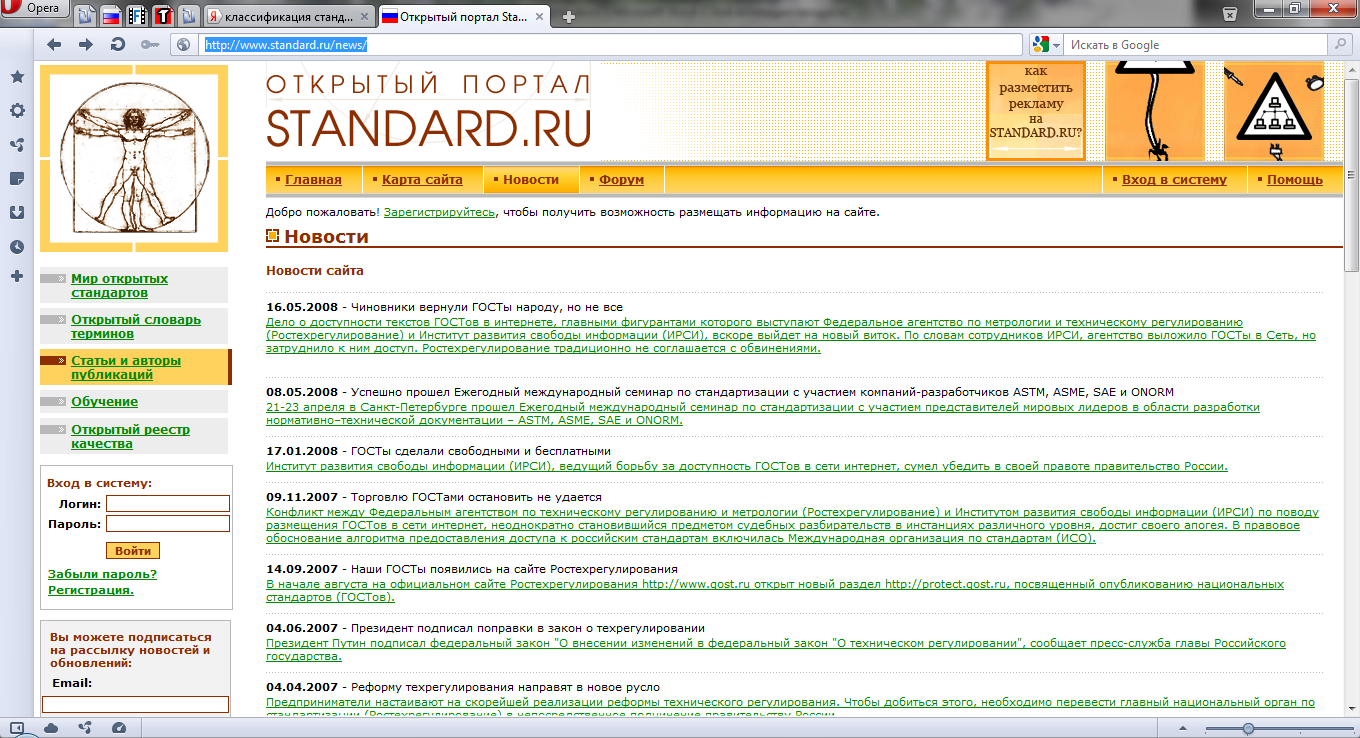Close the 'Открытый портал Sta...' tab
The height and width of the screenshot is (738, 1360).
coord(539,16)
